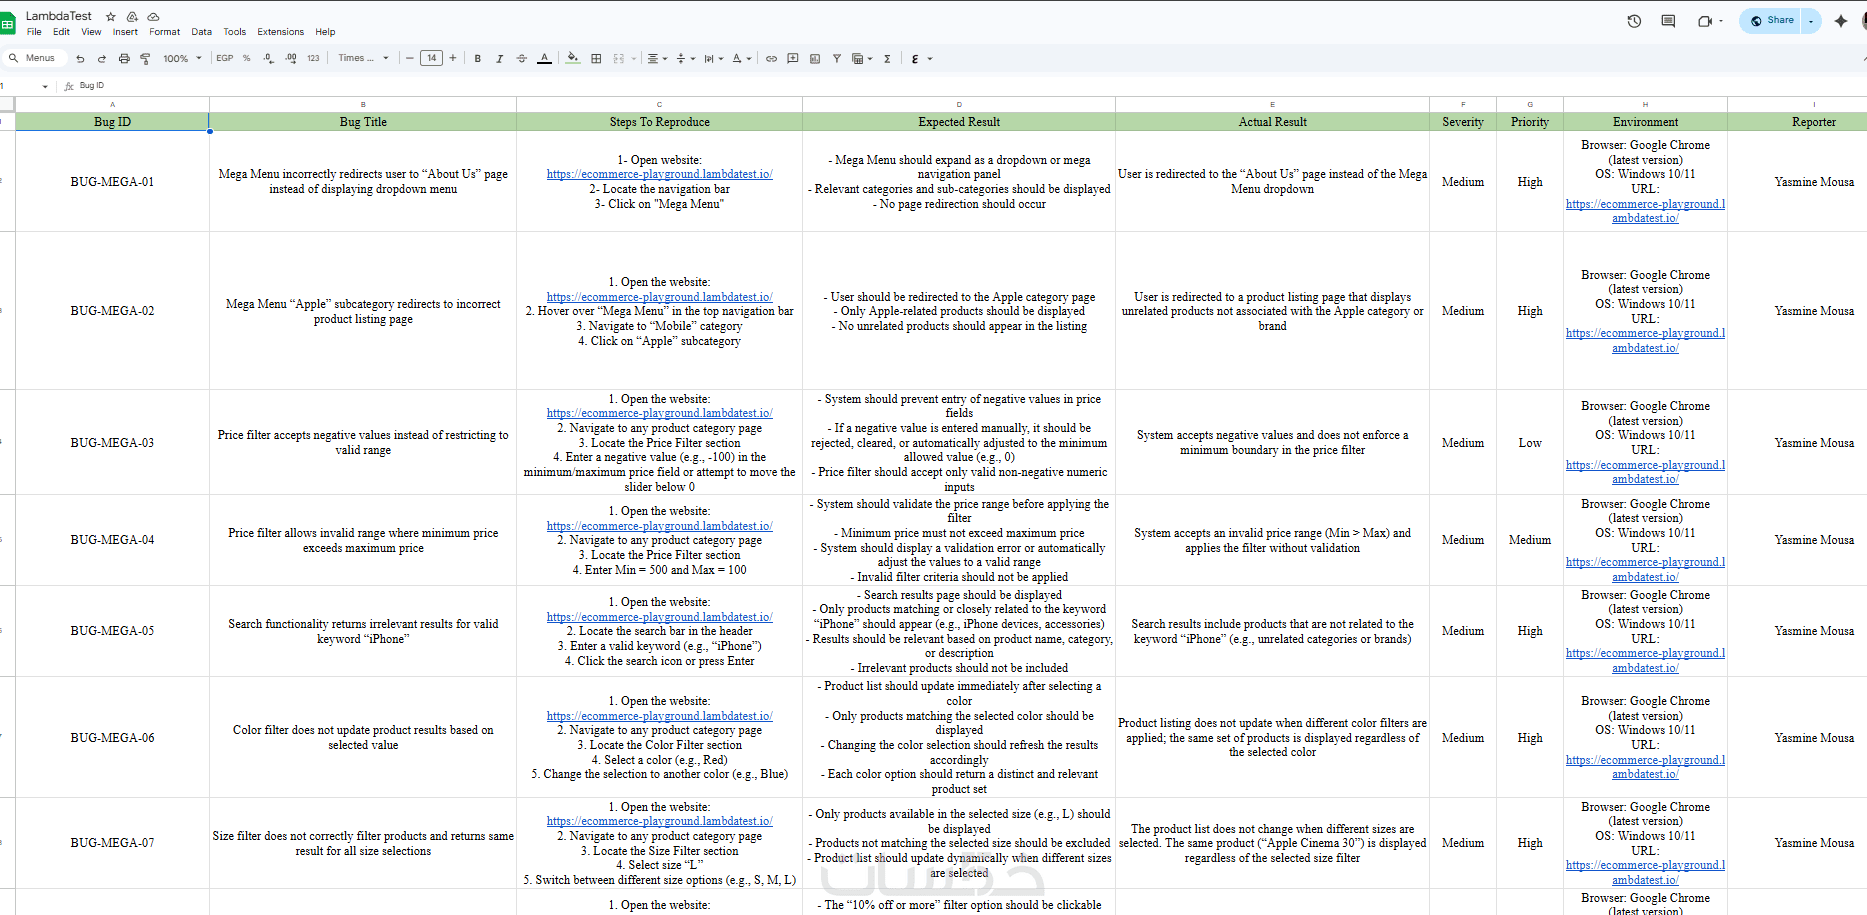Open the zoom level dropdown at 100%
Viewport: 1867px width, 915px height.
pos(182,59)
